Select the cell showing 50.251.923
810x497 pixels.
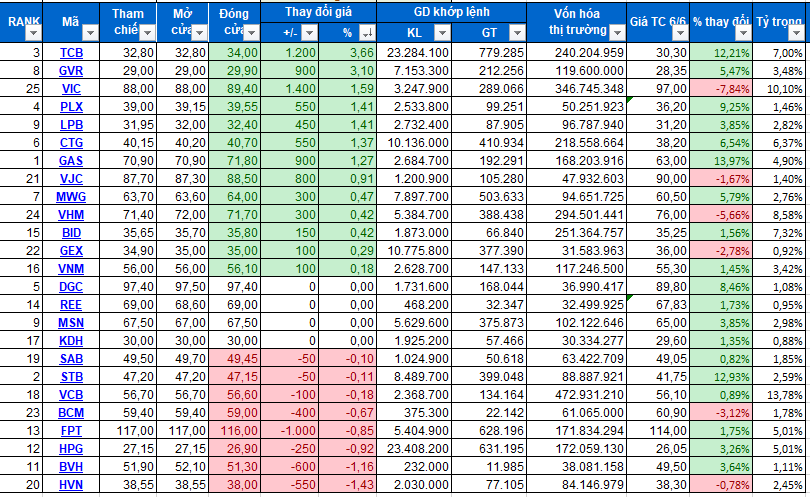coord(577,107)
